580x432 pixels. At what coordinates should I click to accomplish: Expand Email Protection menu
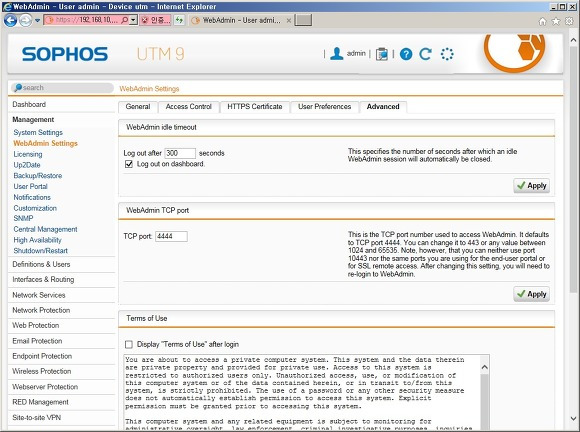click(61, 341)
